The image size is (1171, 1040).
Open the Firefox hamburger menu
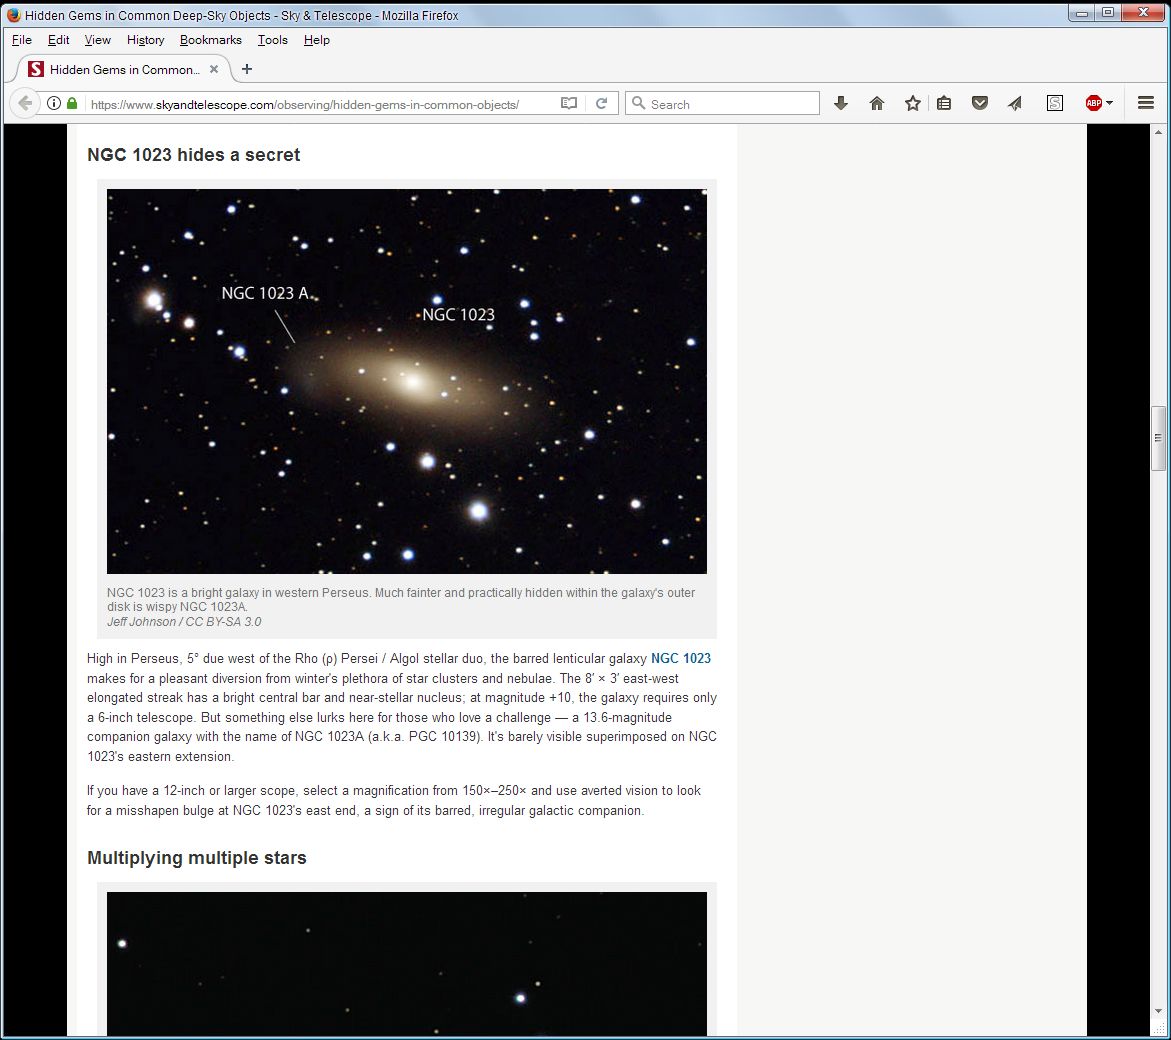click(x=1146, y=104)
